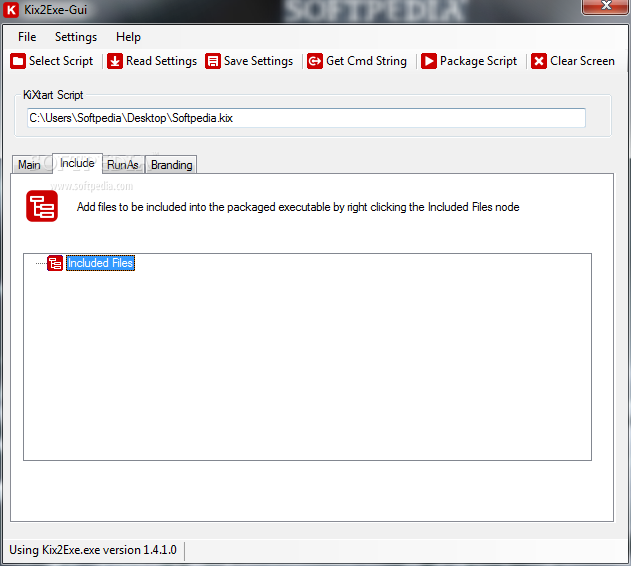Click the large red tree icon beside instructions
The height and width of the screenshot is (566, 631).
tap(42, 207)
